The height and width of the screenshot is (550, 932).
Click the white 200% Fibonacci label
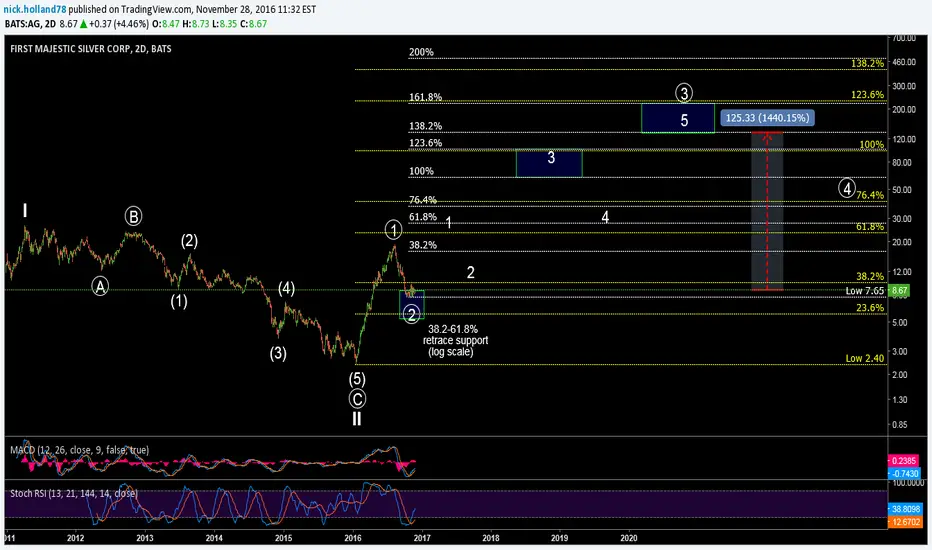click(421, 52)
